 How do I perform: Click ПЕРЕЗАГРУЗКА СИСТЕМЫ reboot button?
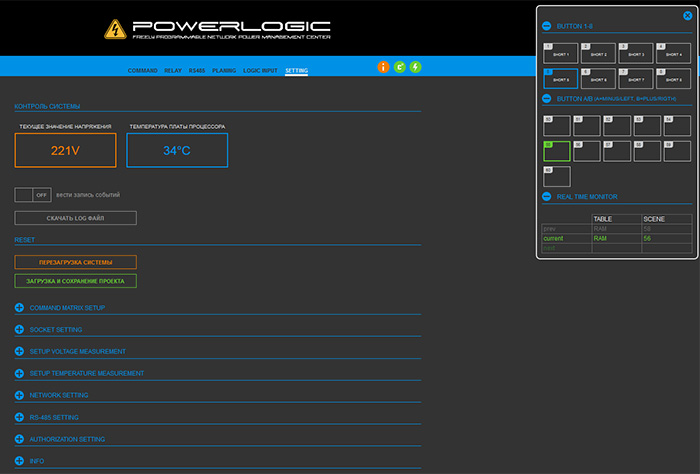pyautogui.click(x=75, y=262)
